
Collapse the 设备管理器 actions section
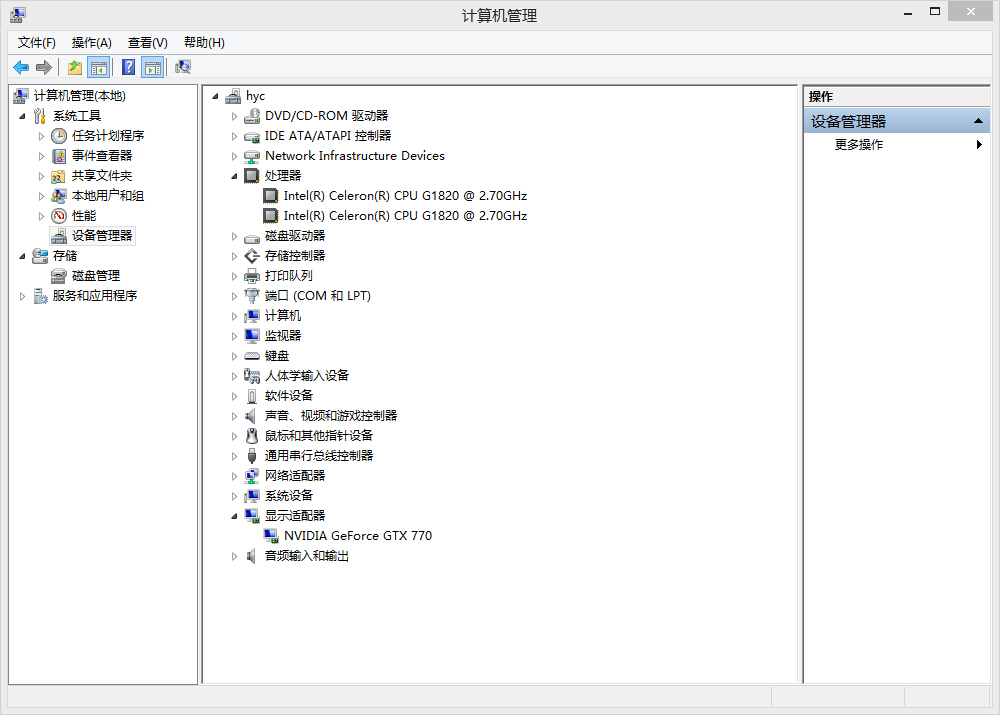[x=978, y=121]
